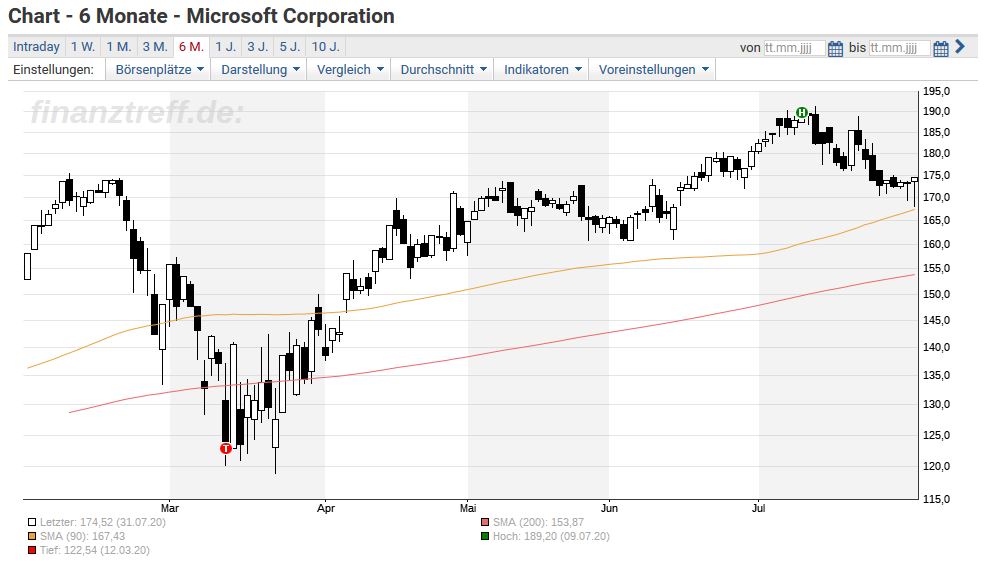Switch to Intraday chart tab
Image resolution: width=990 pixels, height=565 pixels.
pyautogui.click(x=36, y=47)
